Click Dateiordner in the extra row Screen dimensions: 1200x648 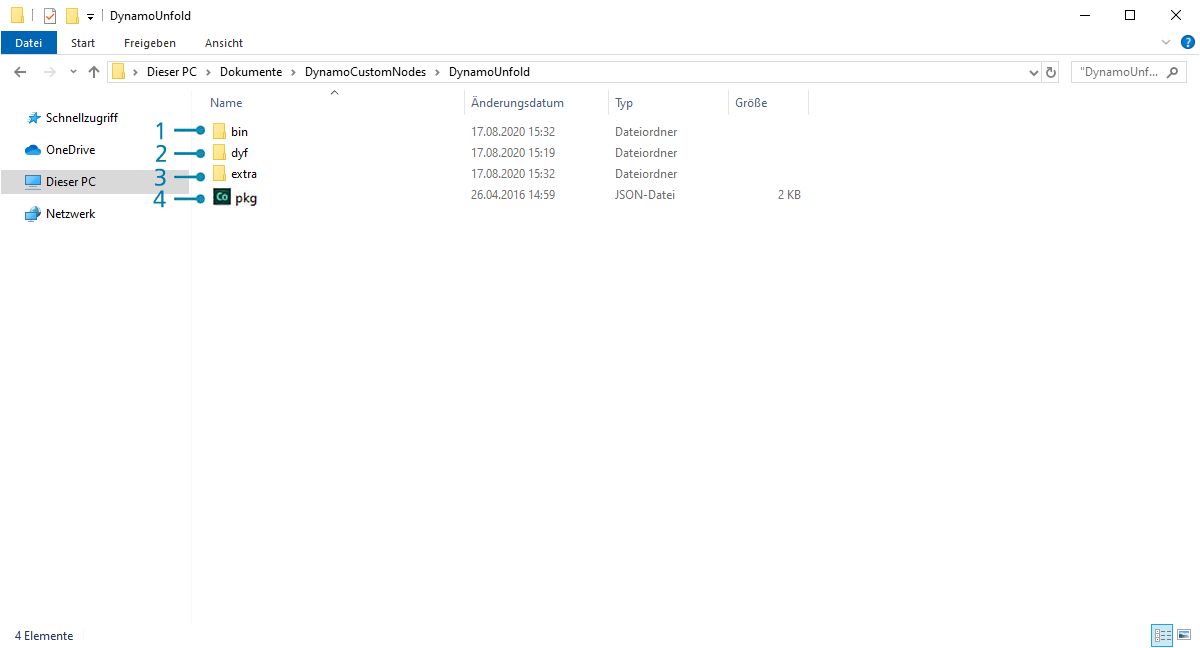coord(646,174)
